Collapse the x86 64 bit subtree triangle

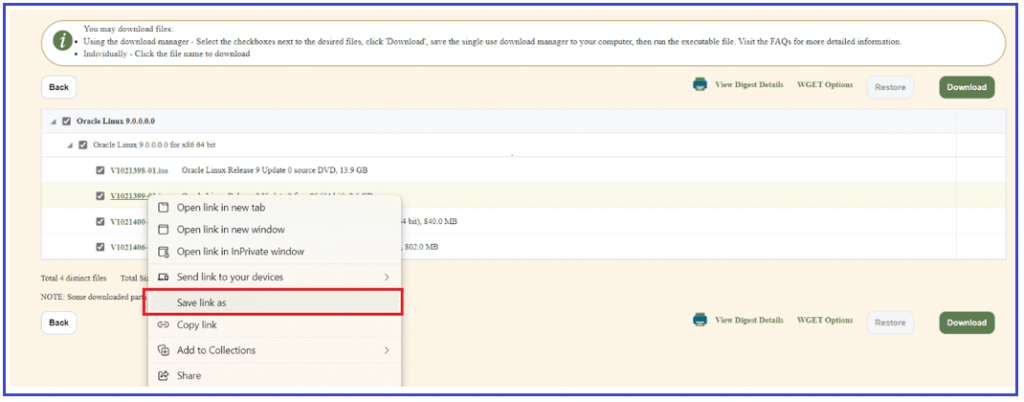click(x=70, y=146)
